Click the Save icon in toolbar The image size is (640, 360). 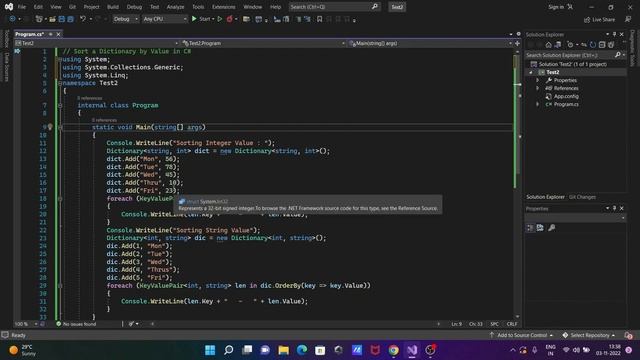(62, 19)
